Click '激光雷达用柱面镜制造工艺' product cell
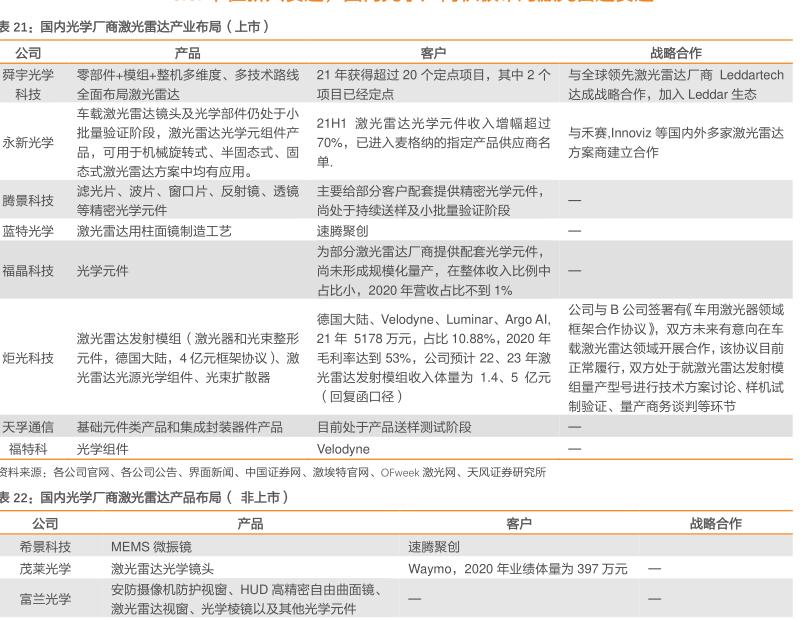 [x=154, y=231]
